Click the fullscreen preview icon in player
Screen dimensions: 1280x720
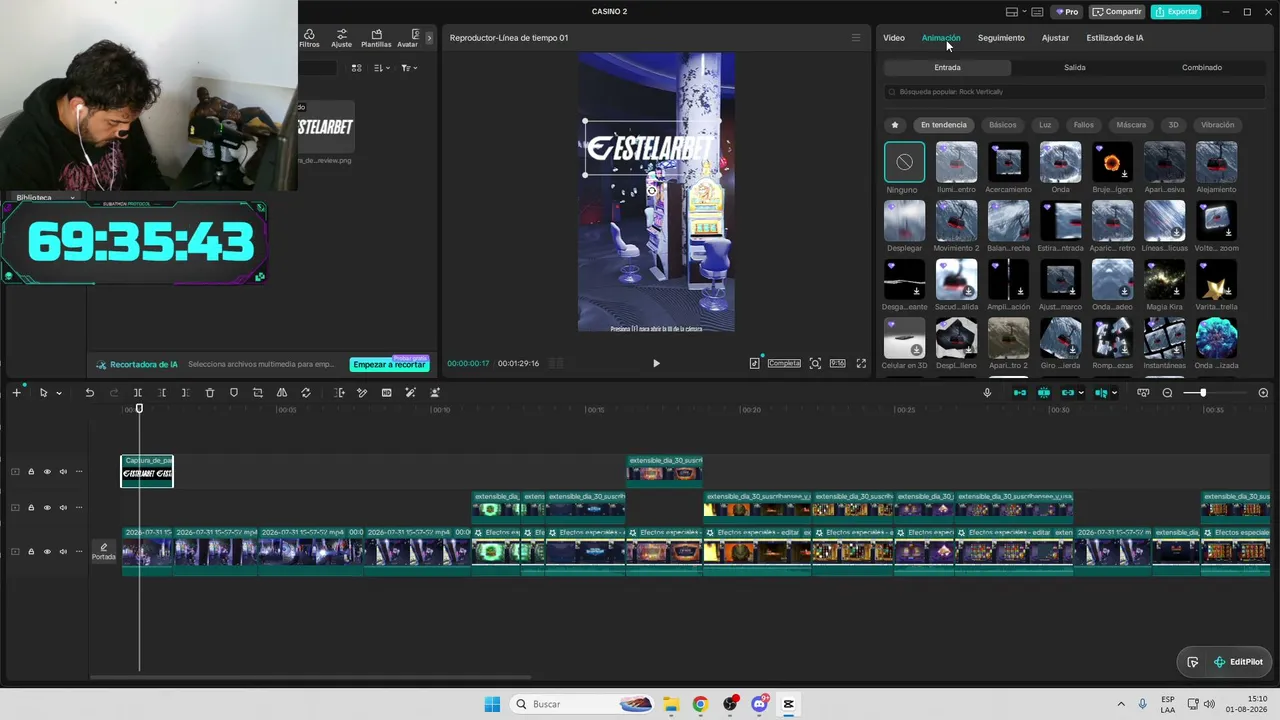coord(861,363)
